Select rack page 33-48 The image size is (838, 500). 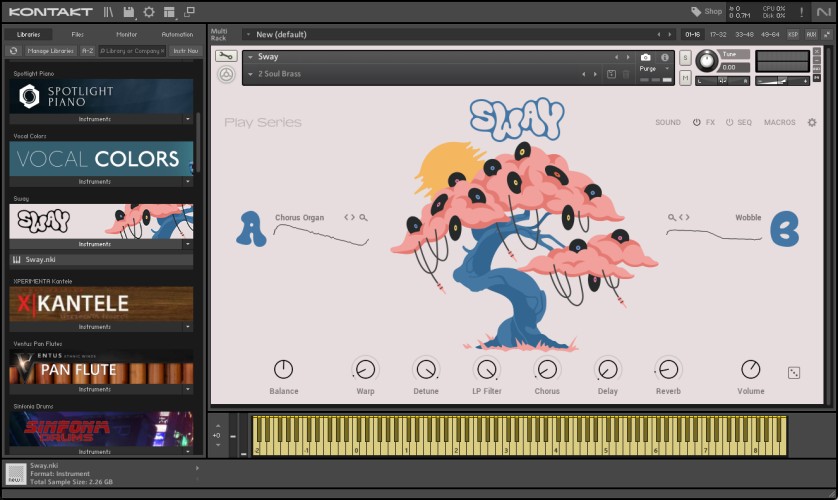pos(744,34)
